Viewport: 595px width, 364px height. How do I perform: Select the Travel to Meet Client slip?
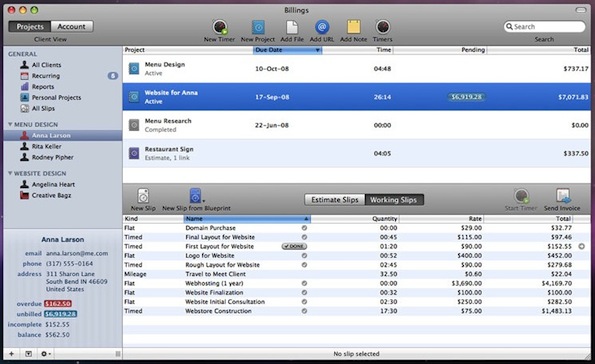coord(356,274)
